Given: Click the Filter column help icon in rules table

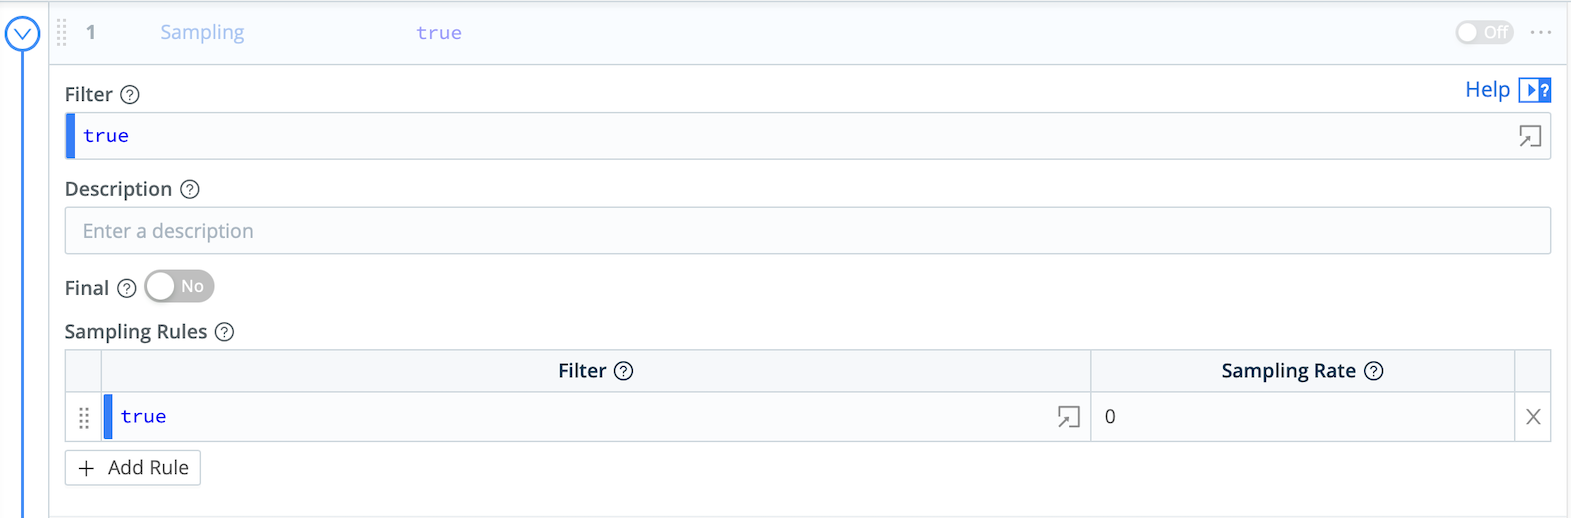Looking at the screenshot, I should pos(624,371).
